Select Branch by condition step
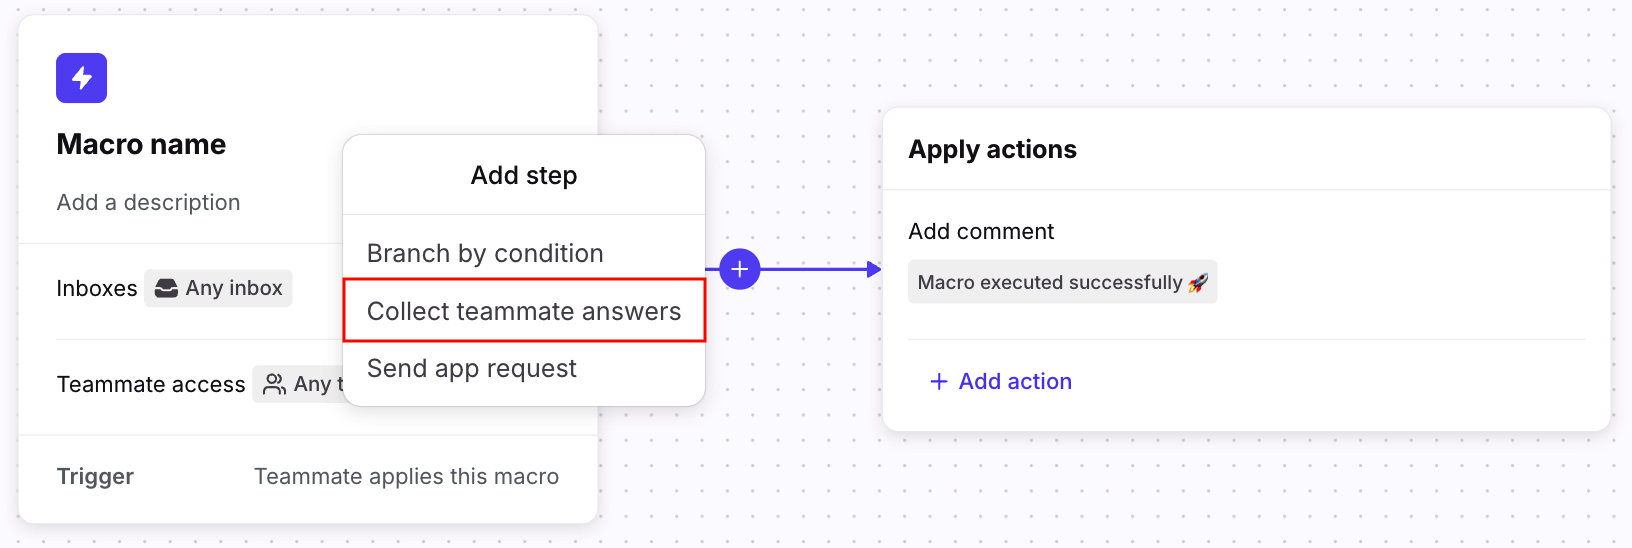This screenshot has width=1632, height=548. pyautogui.click(x=485, y=253)
